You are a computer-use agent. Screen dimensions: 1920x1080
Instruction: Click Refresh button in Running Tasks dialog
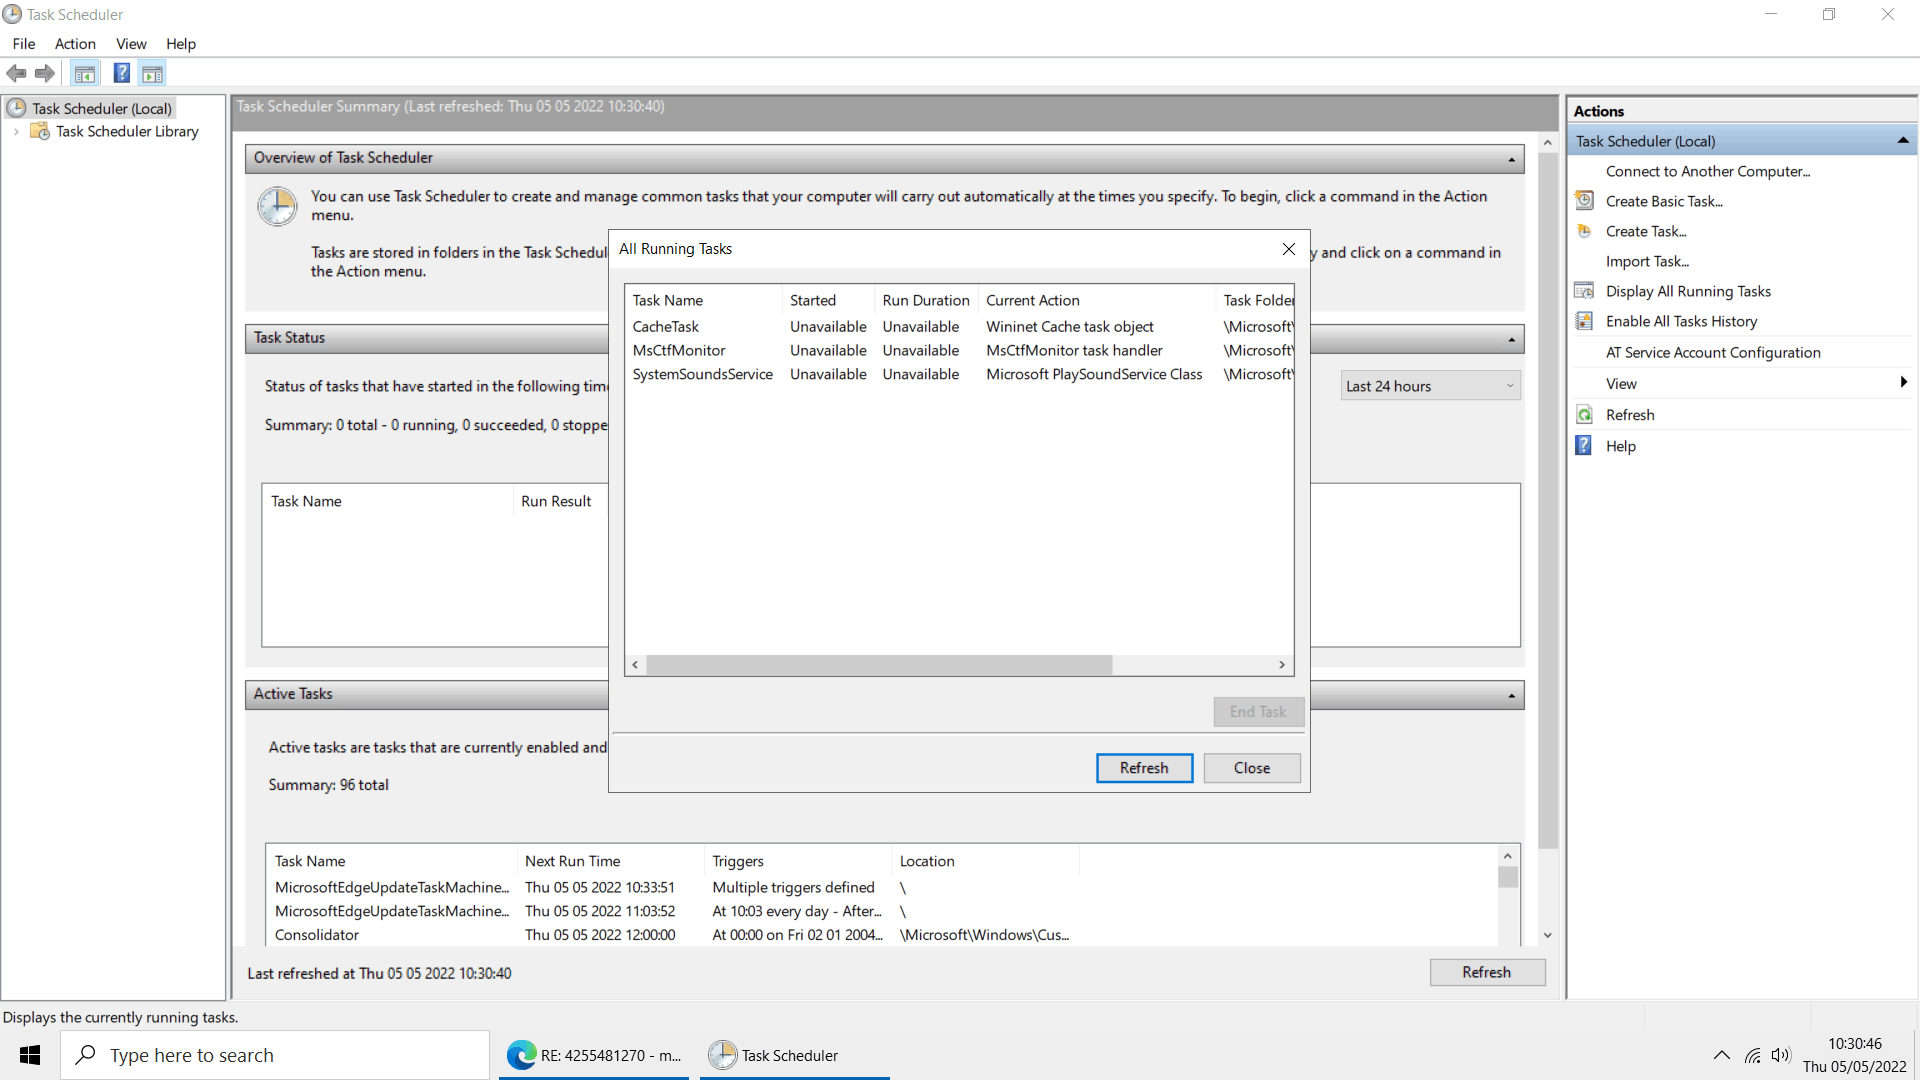coord(1144,768)
